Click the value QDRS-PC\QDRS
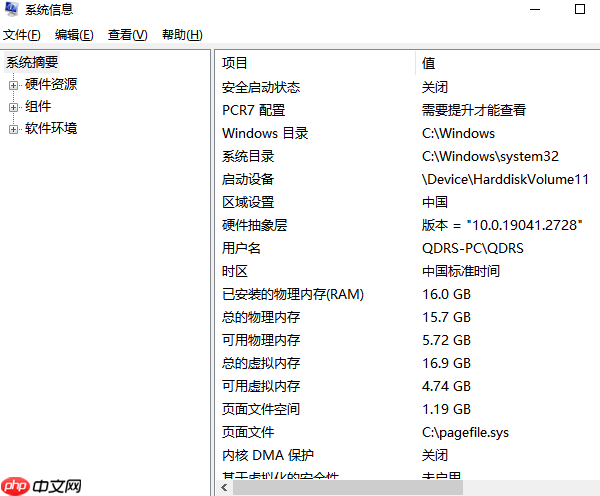This screenshot has width=600, height=496. [x=473, y=248]
